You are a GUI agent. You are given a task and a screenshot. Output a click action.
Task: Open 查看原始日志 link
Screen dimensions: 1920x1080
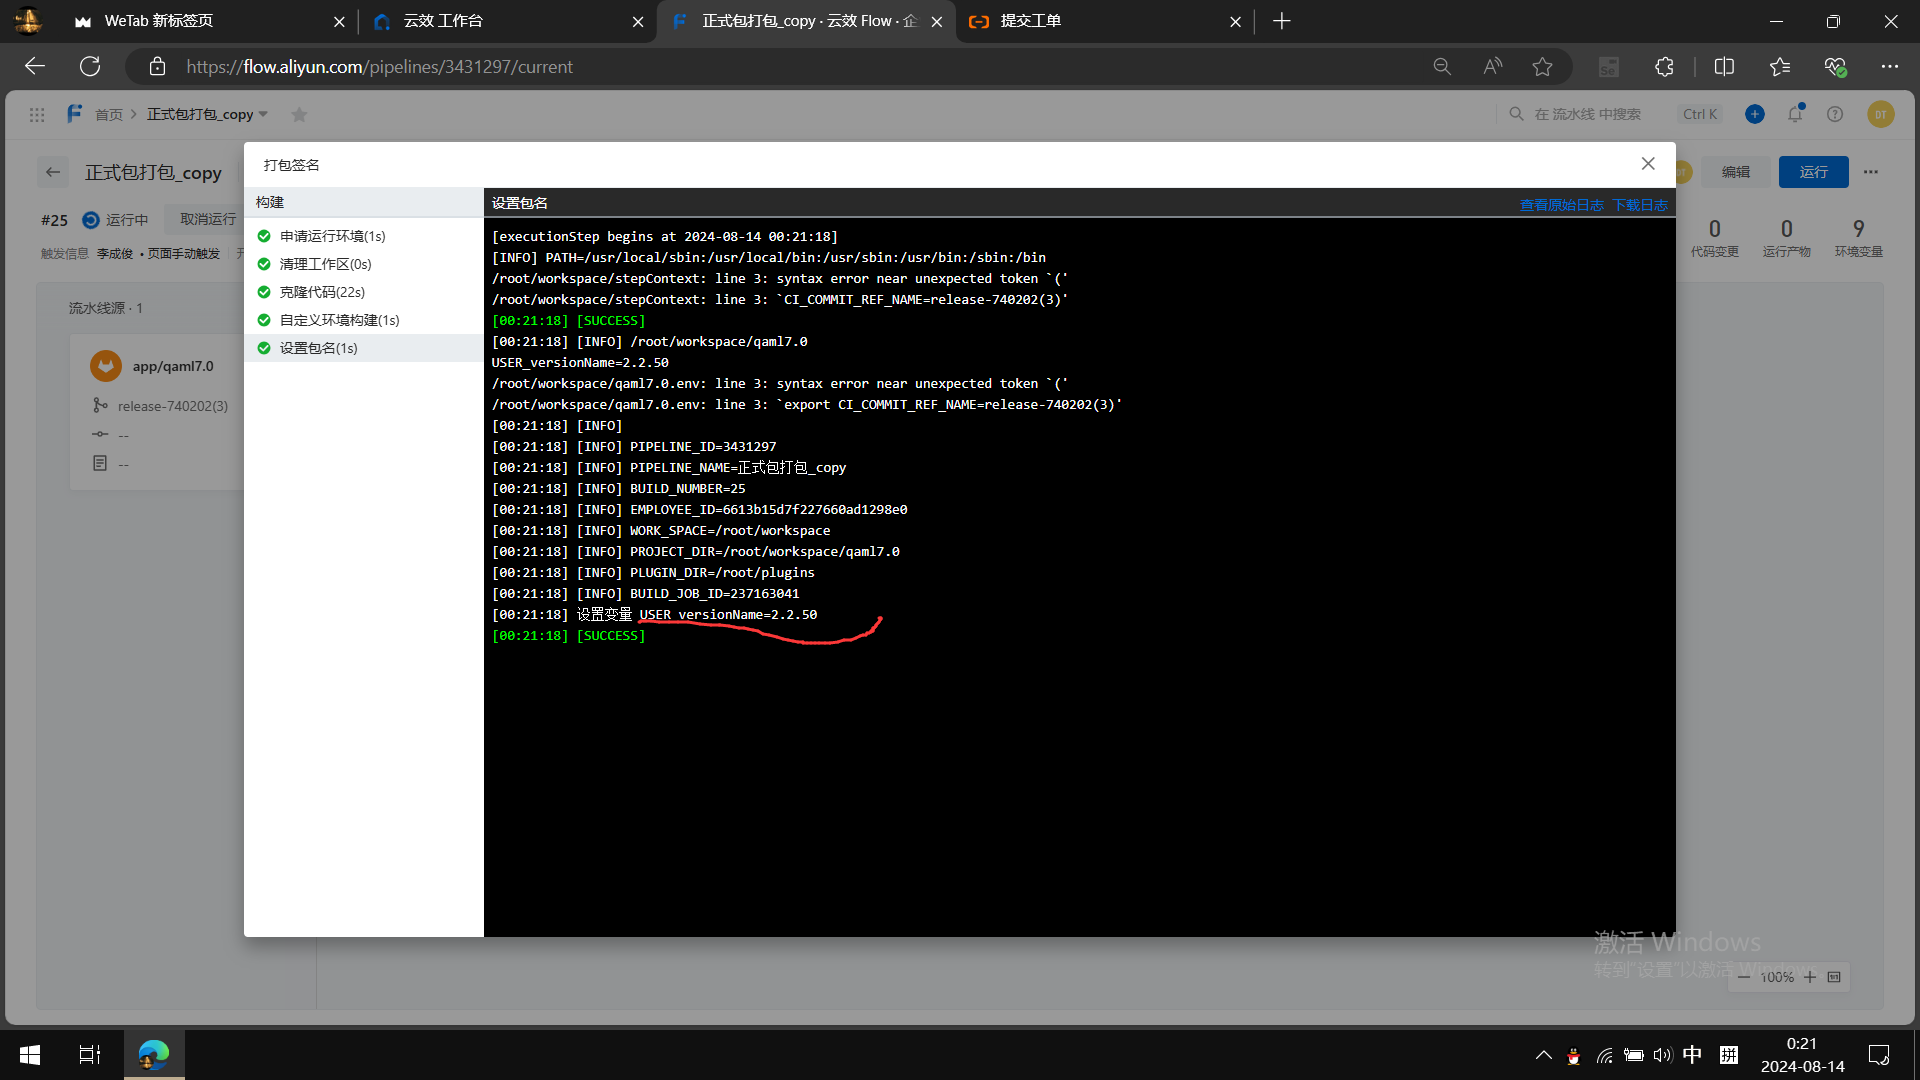1561,205
